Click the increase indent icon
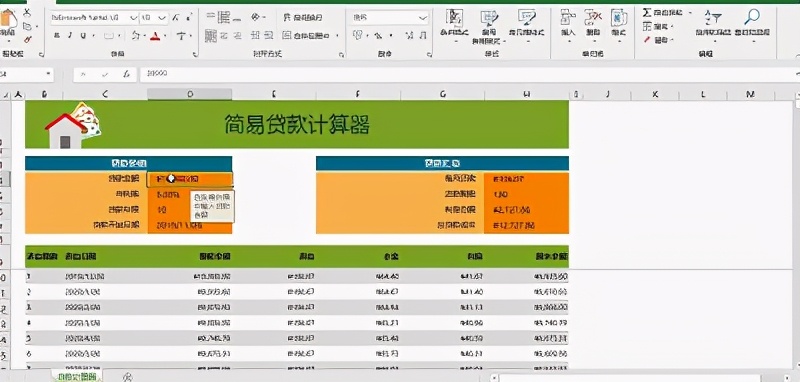 269,35
